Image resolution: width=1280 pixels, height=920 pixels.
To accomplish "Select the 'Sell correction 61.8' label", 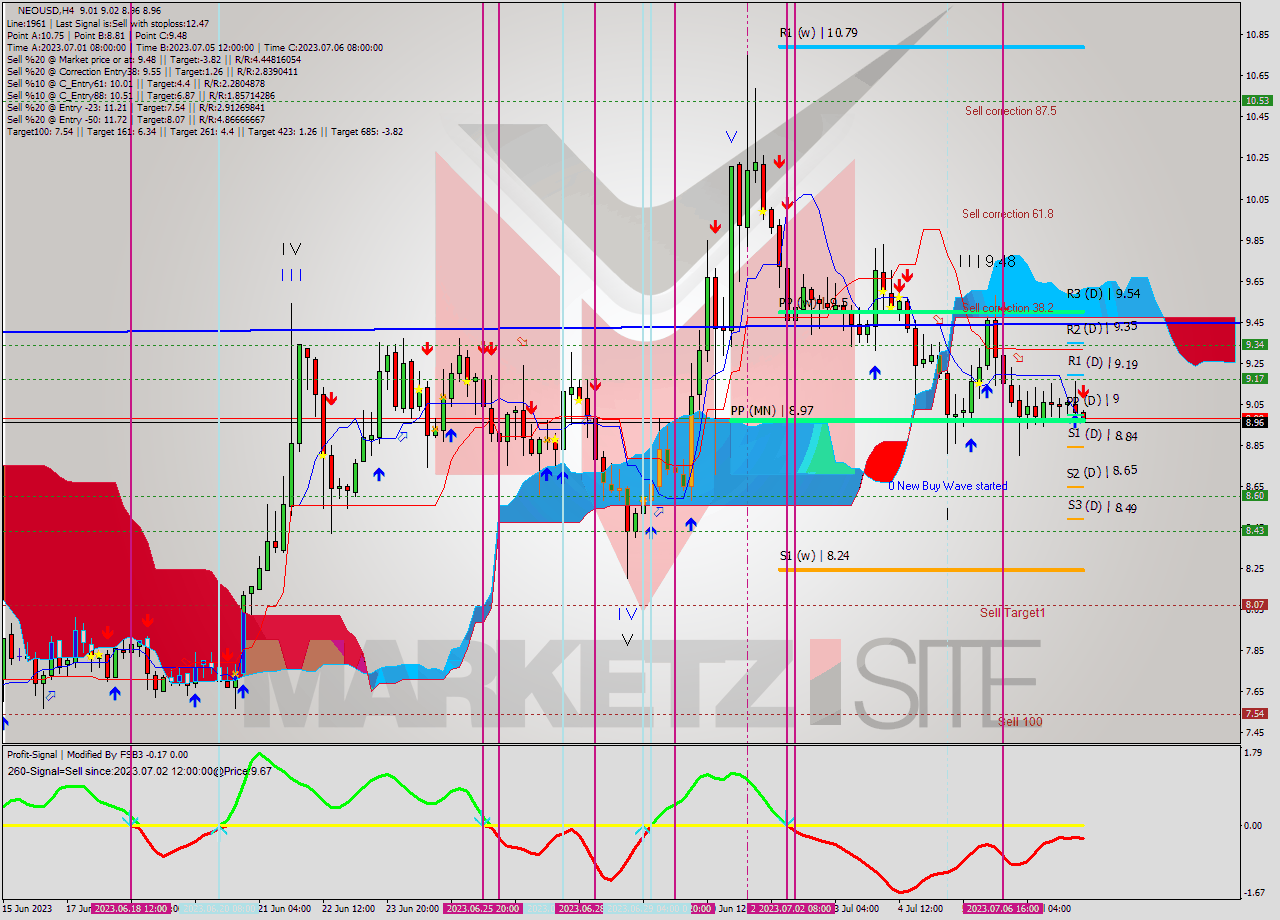I will click(1007, 214).
